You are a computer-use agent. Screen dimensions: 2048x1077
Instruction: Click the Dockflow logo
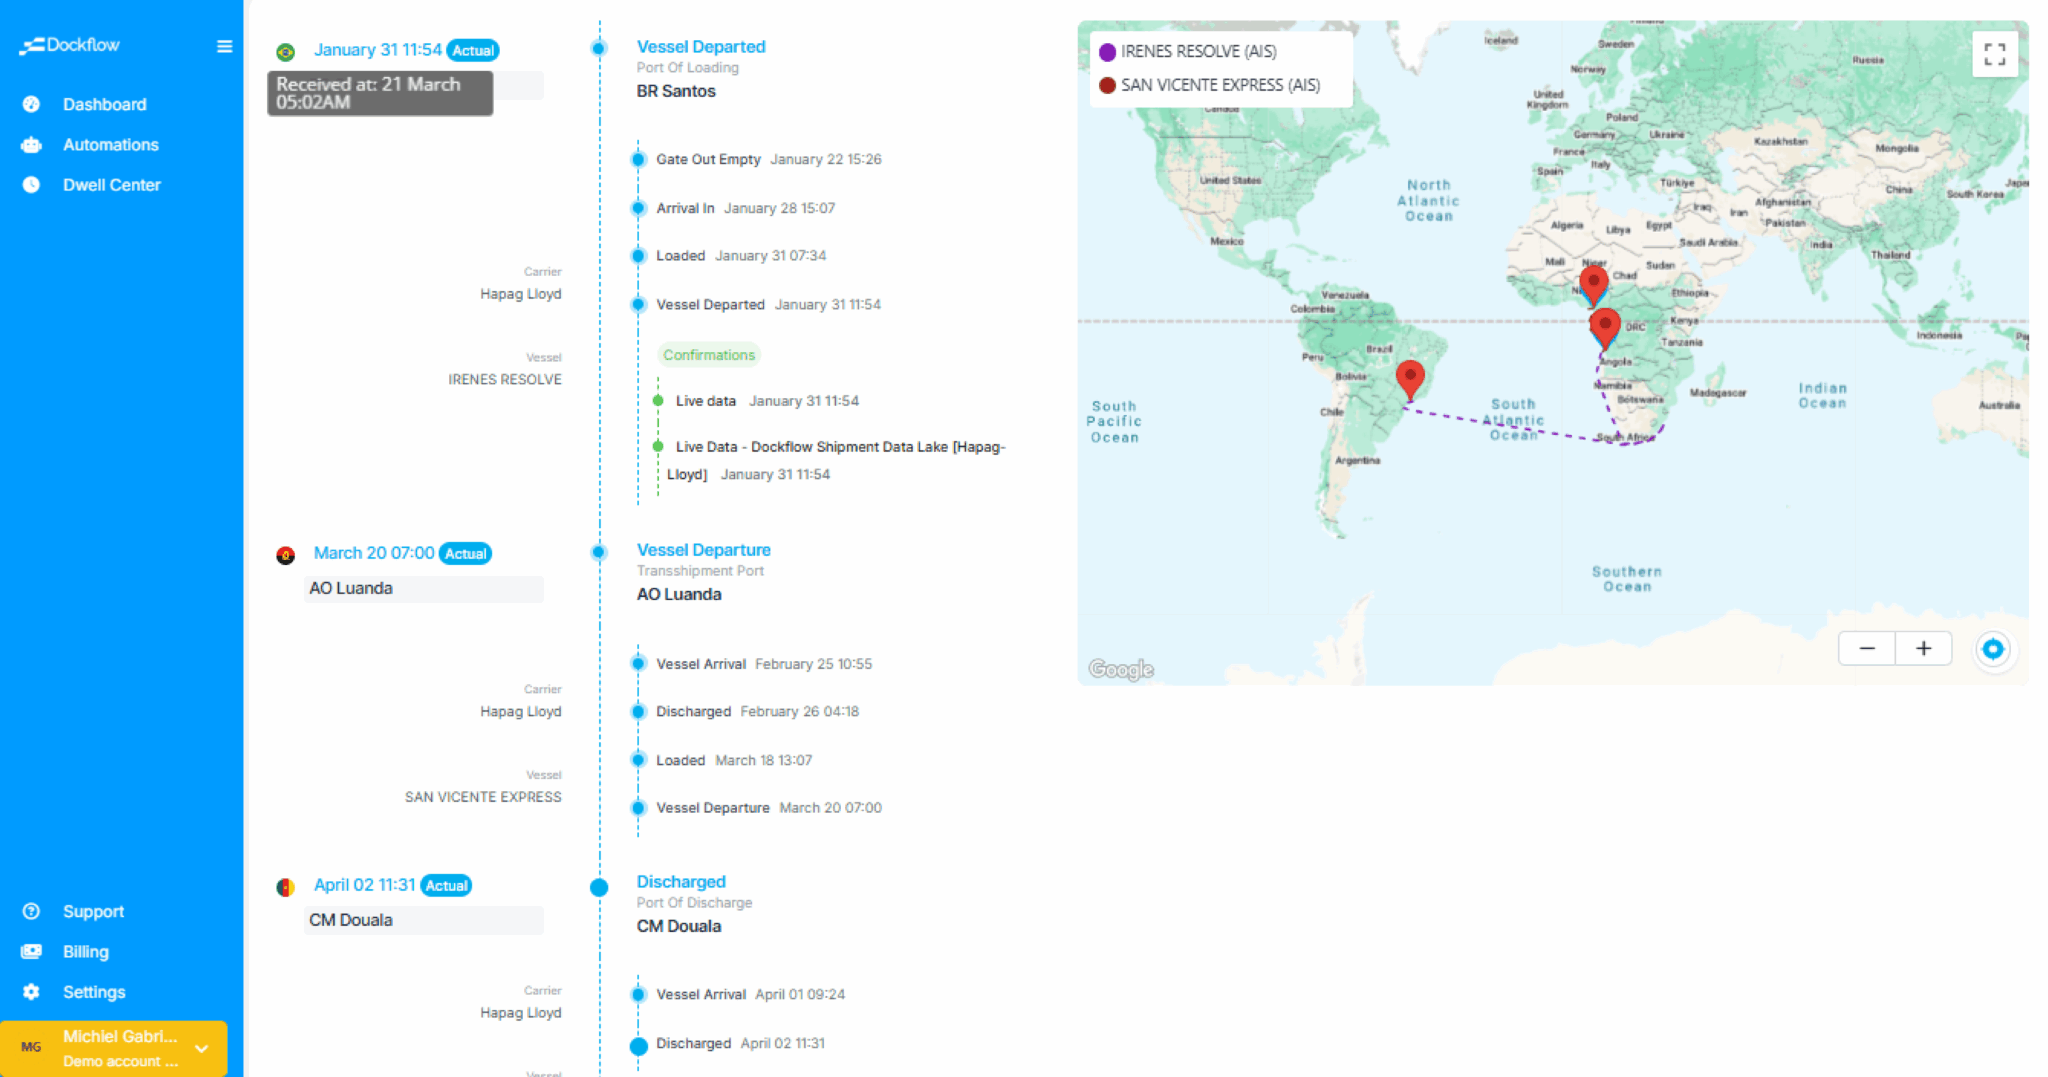tap(70, 45)
